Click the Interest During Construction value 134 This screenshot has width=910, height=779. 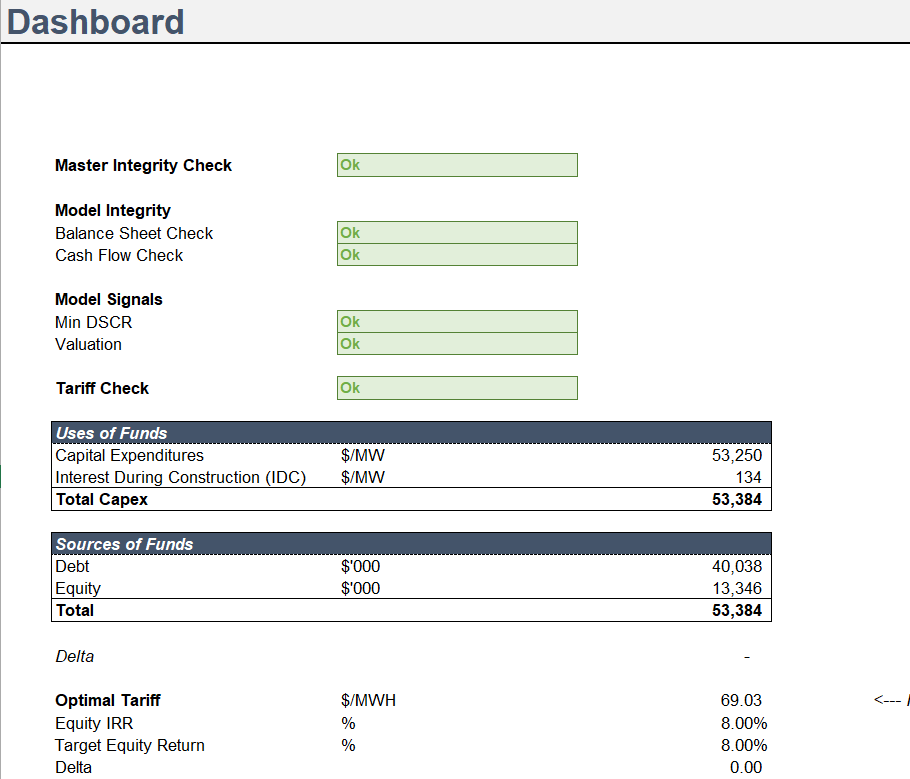747,477
